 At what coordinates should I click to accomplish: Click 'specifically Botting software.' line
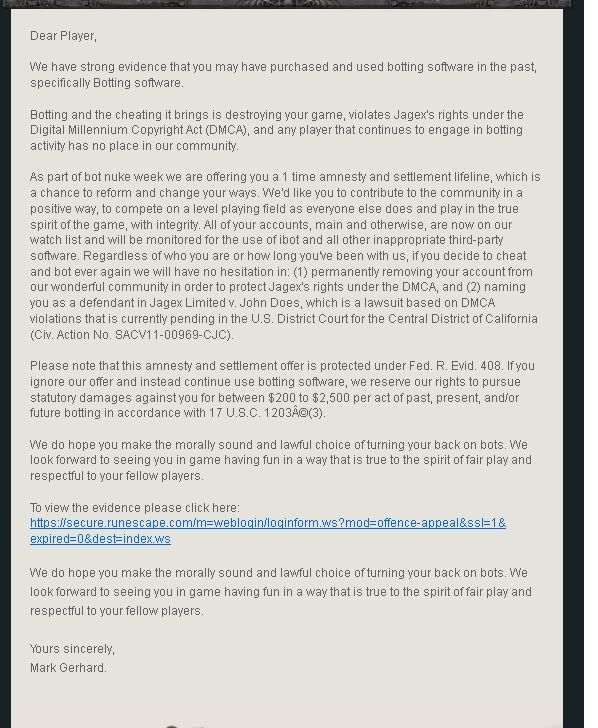click(107, 83)
